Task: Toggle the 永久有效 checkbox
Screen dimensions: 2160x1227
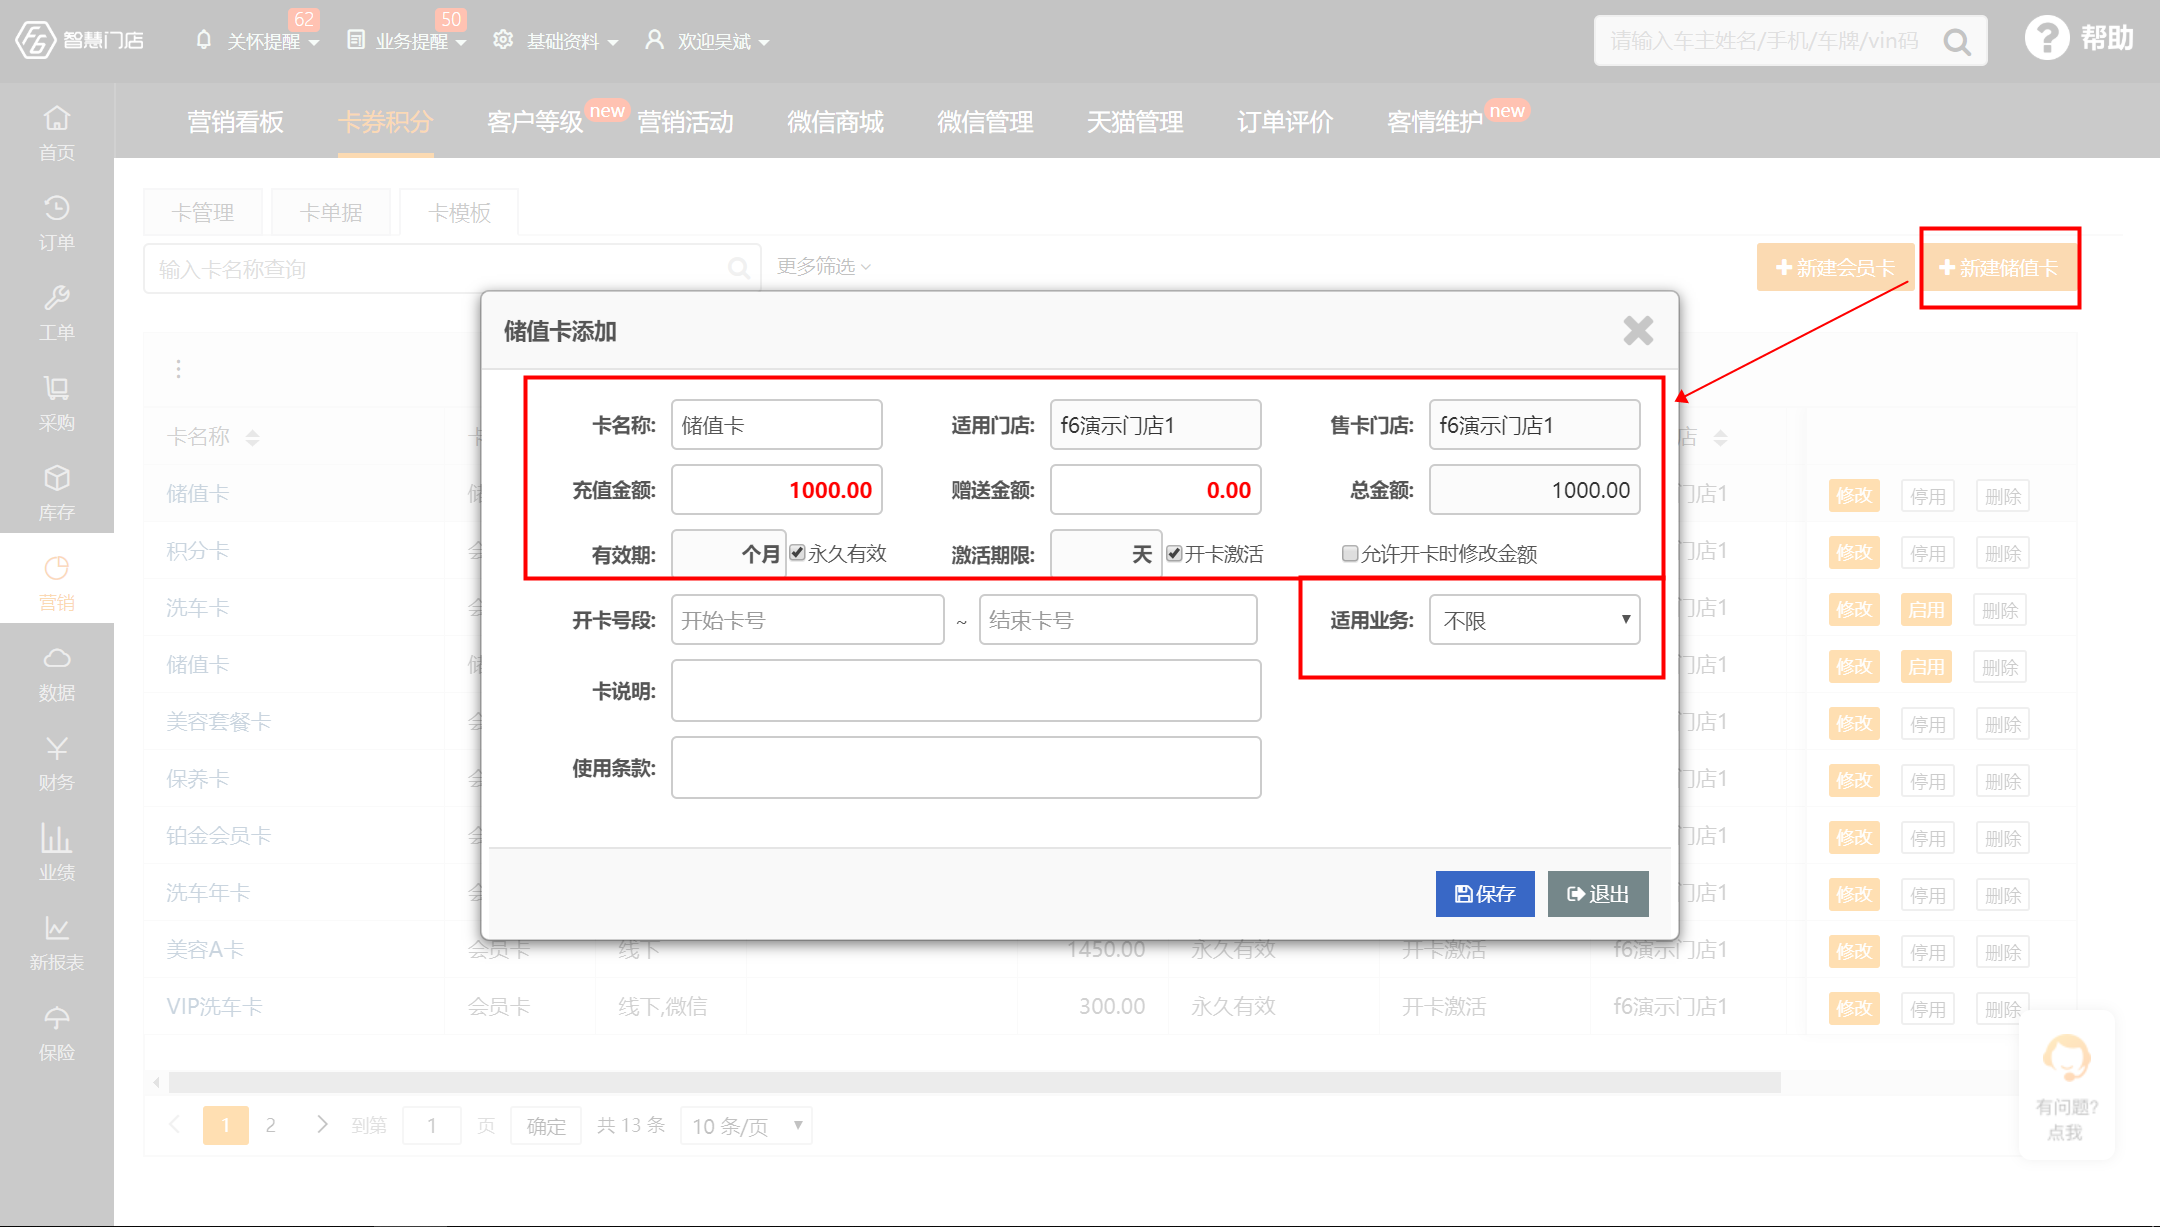Action: click(x=797, y=552)
